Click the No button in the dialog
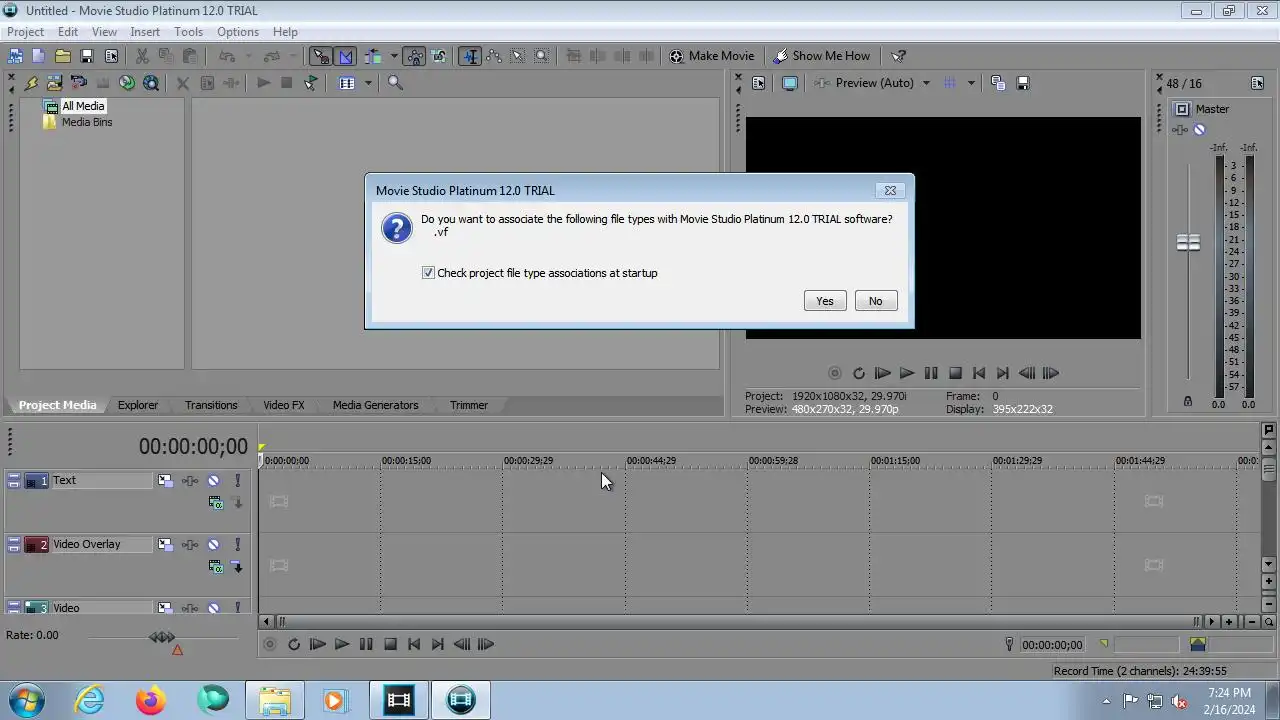Viewport: 1280px width, 720px height. (876, 301)
